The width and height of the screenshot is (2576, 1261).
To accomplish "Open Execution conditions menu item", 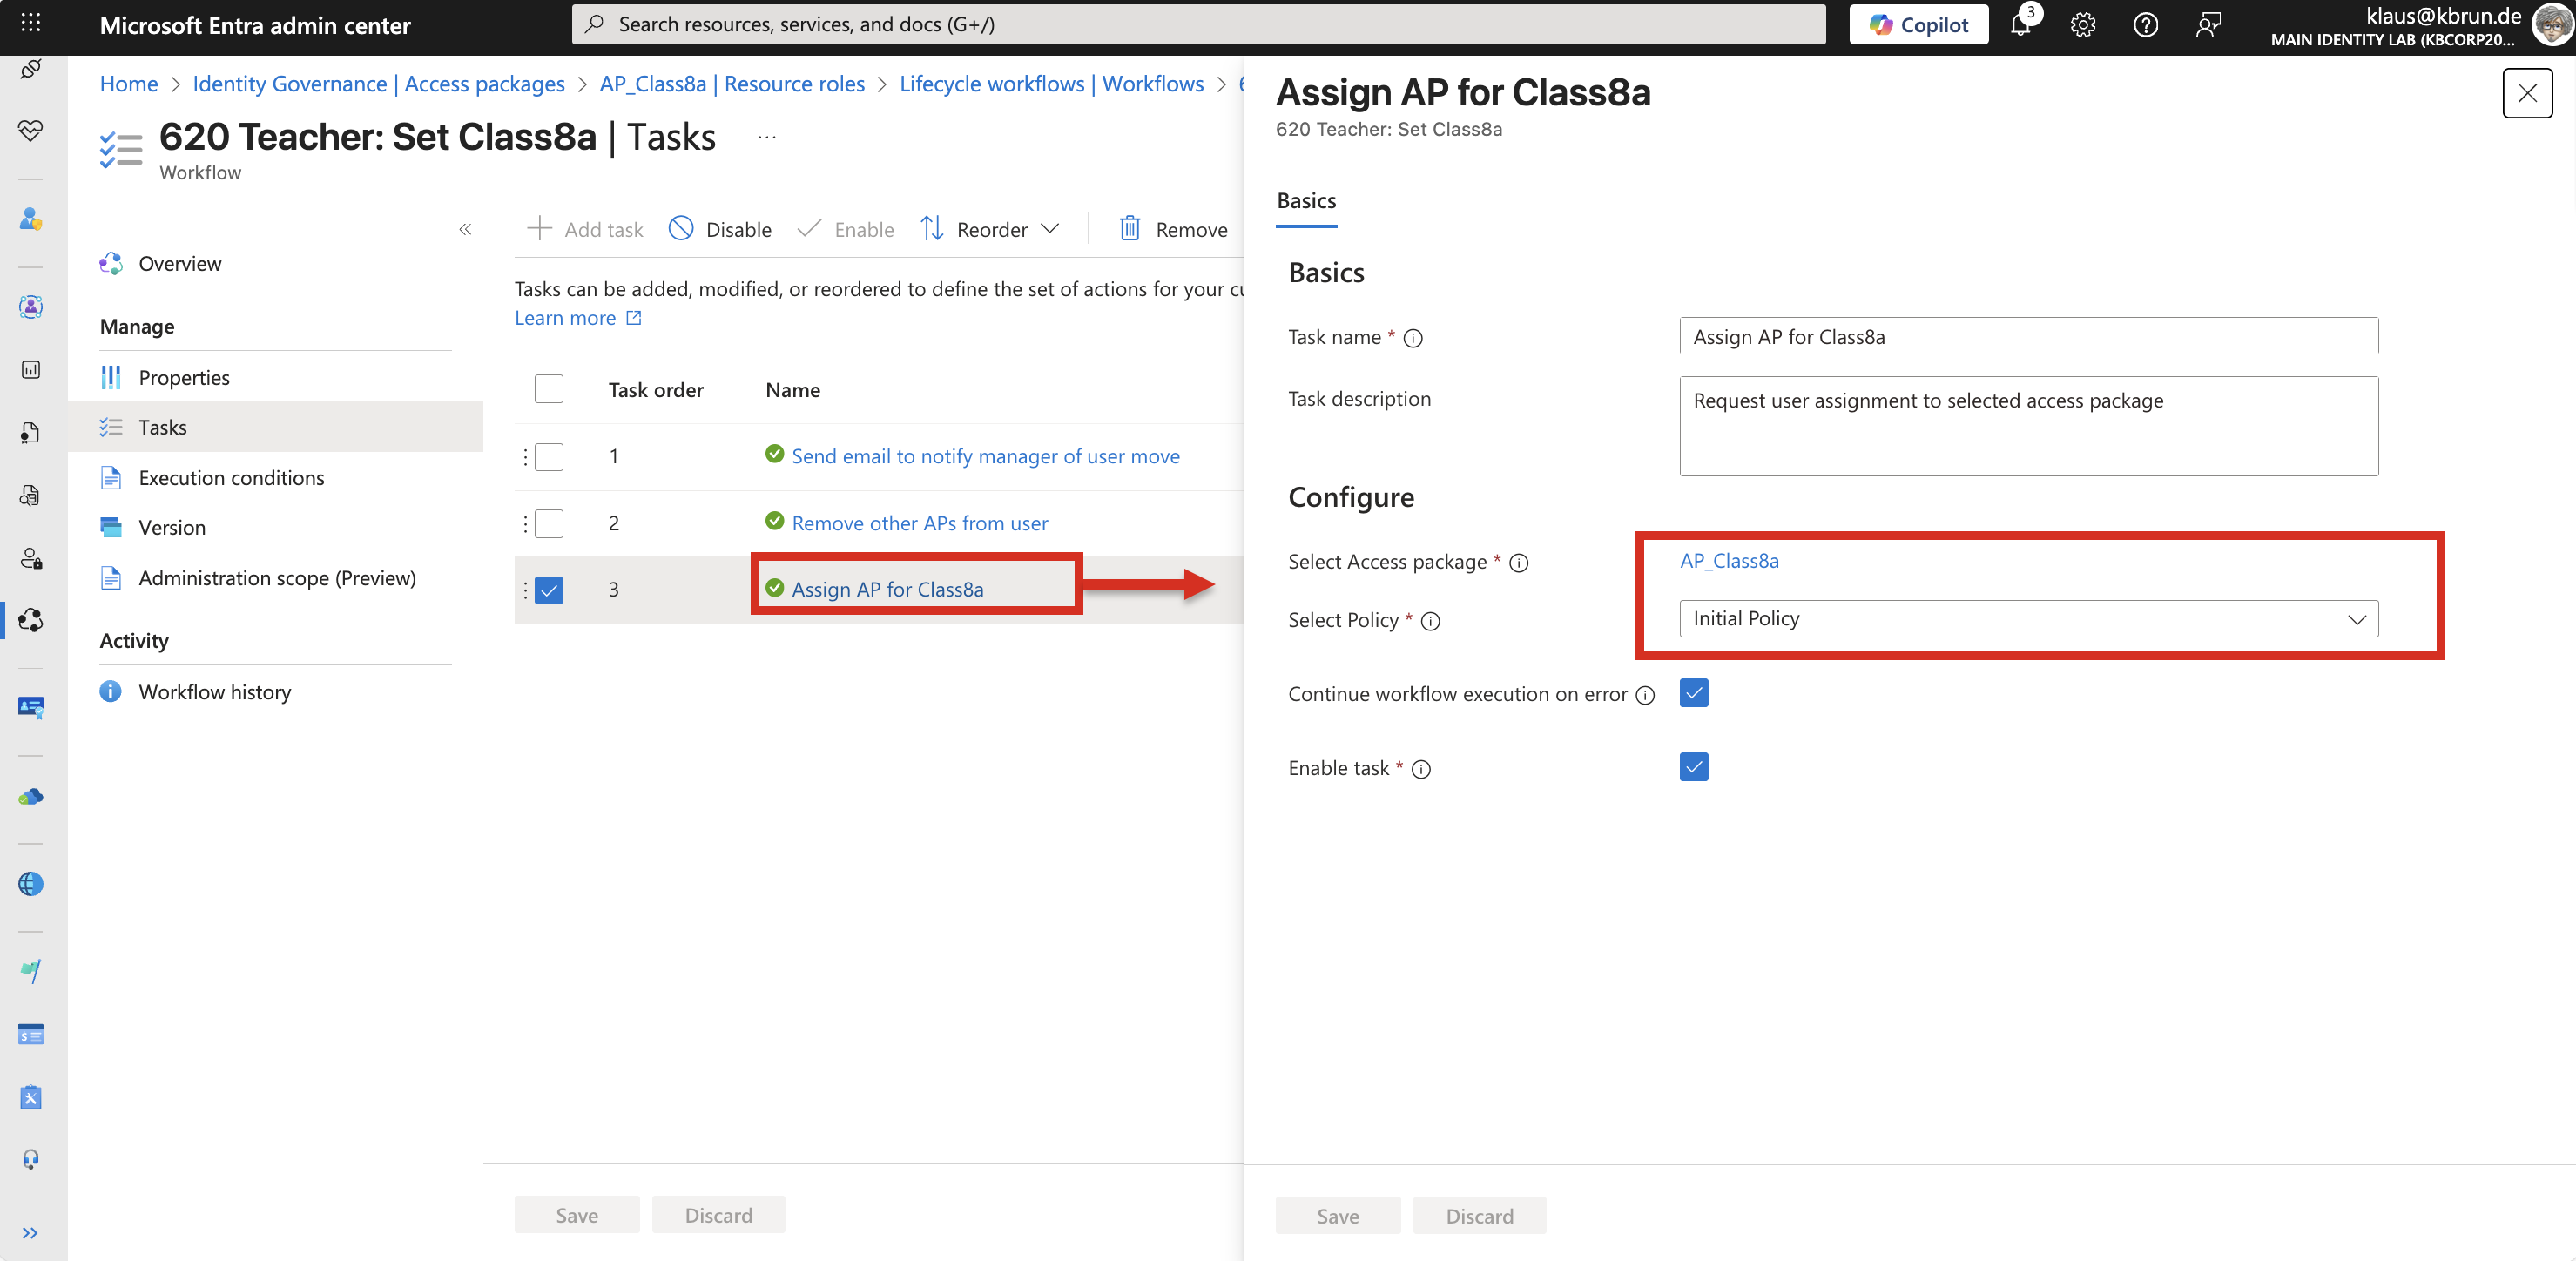I will (231, 478).
